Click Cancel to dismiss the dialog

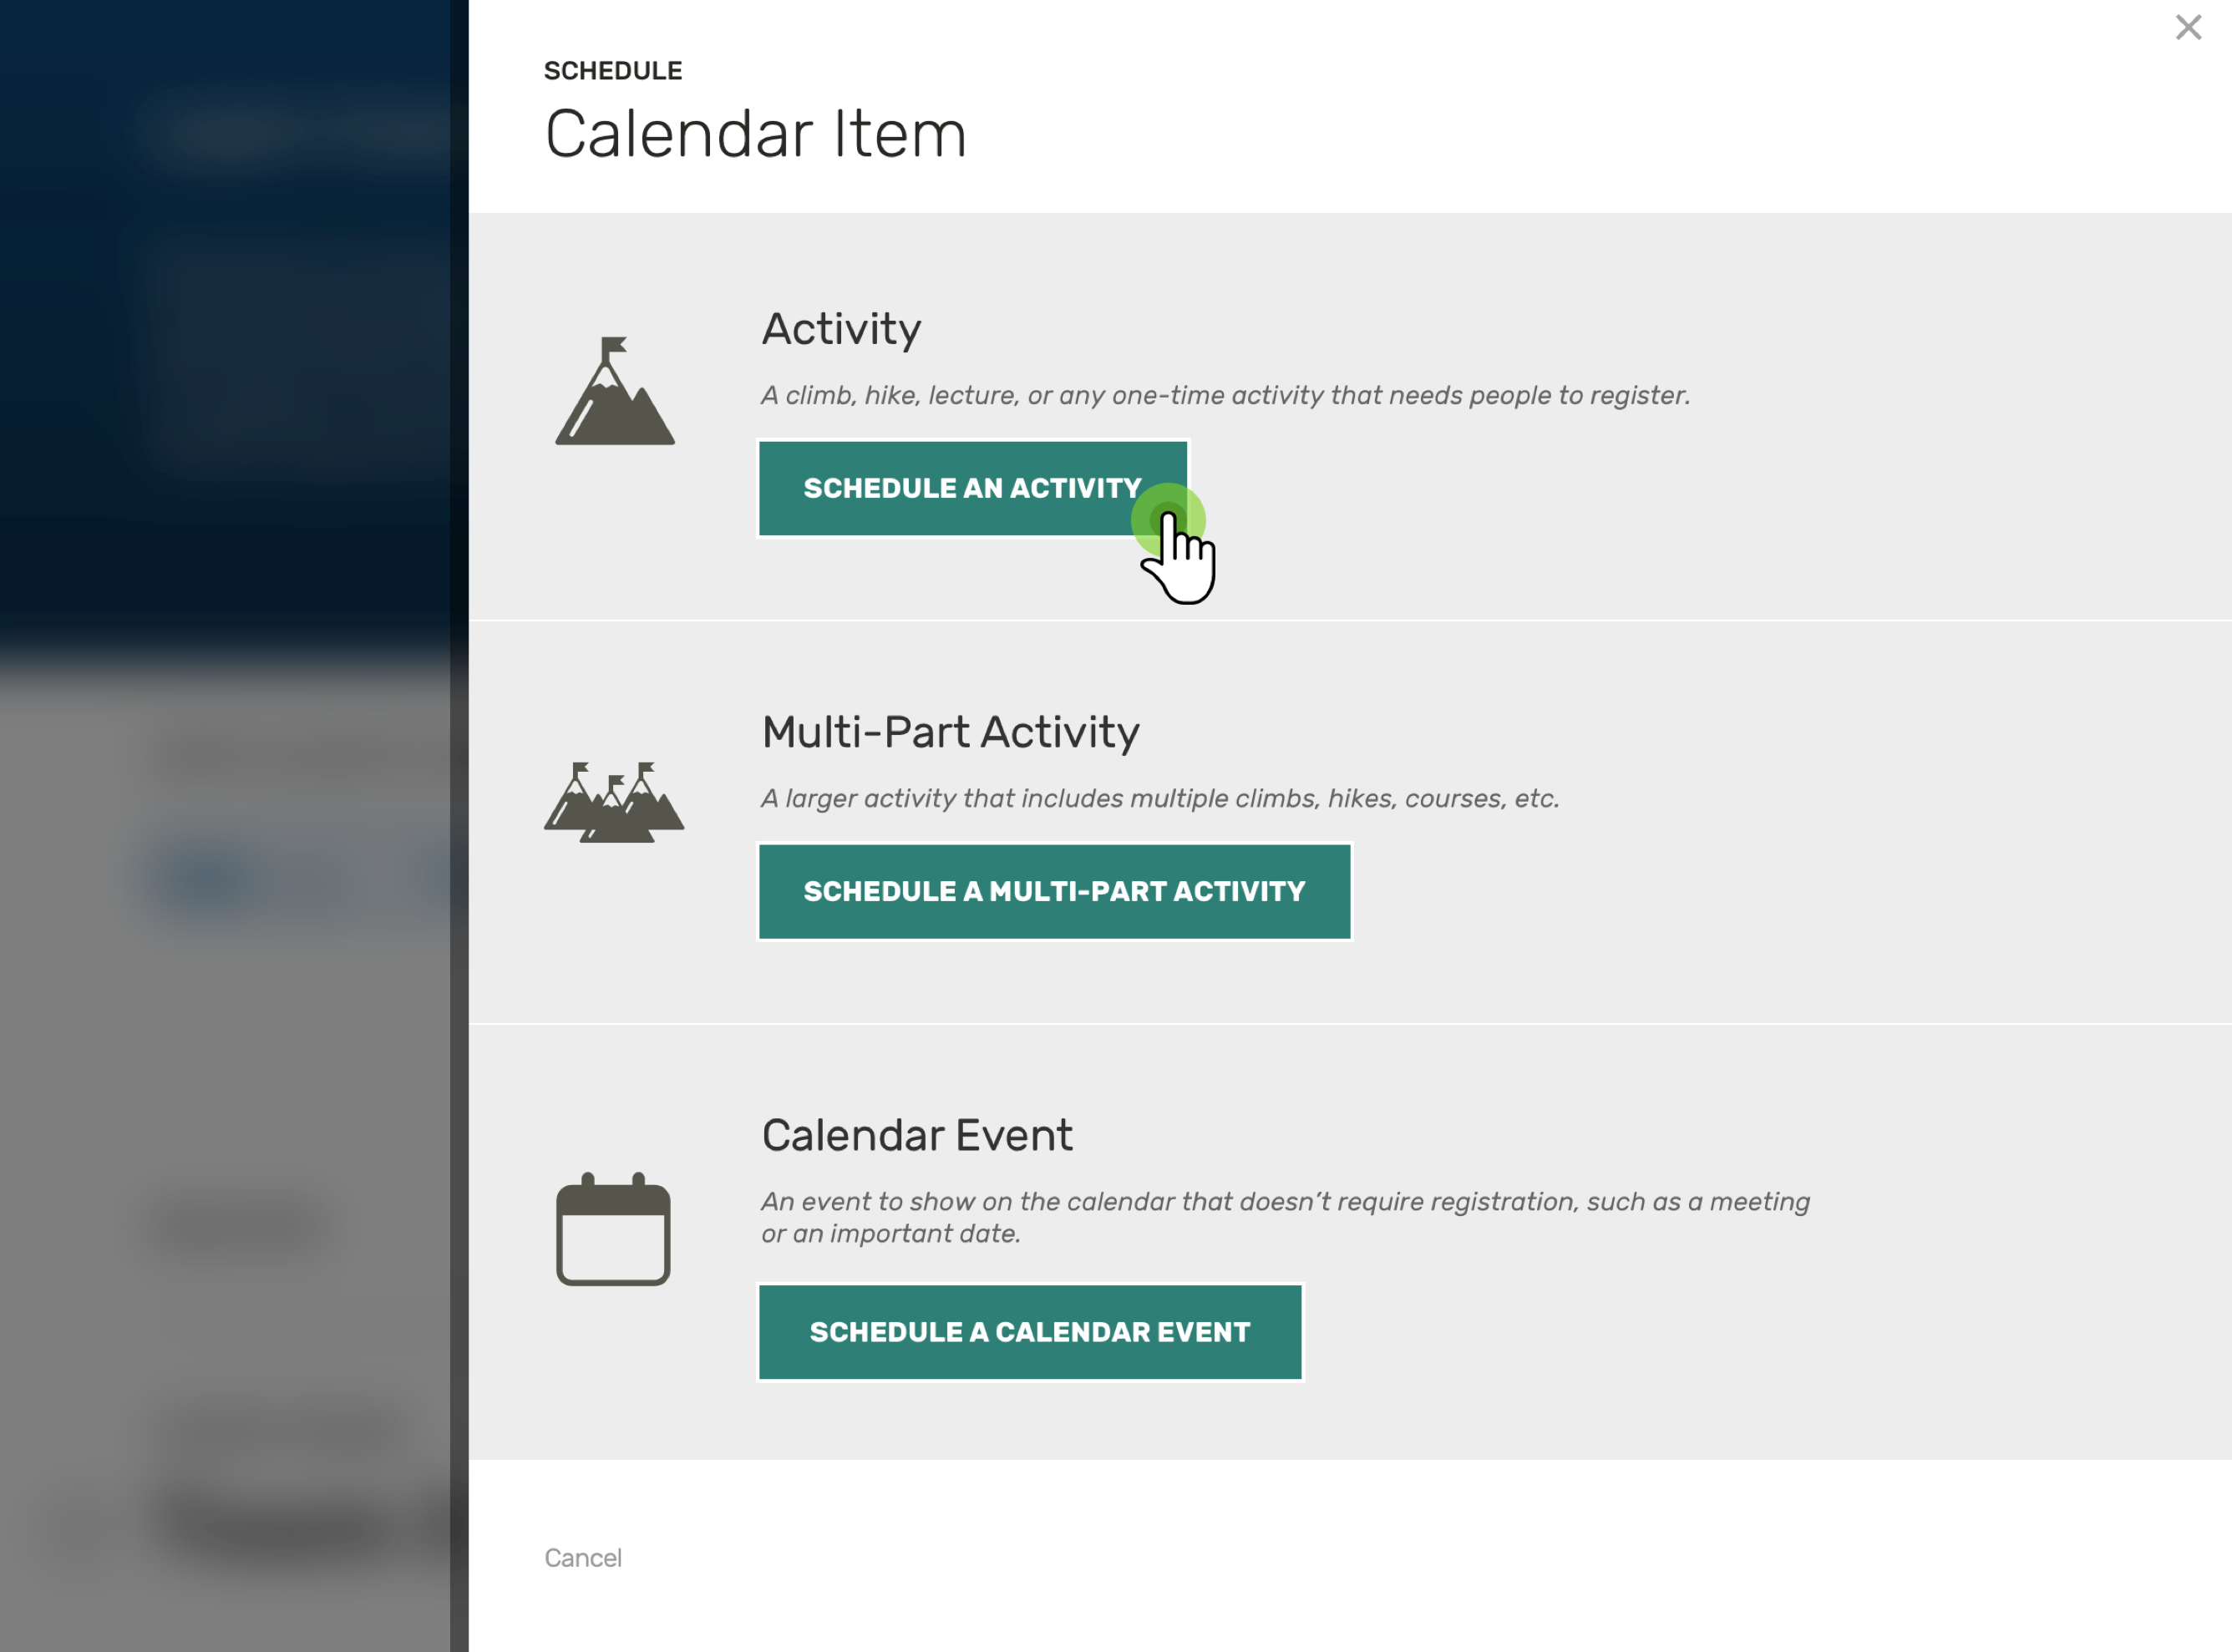tap(583, 1557)
